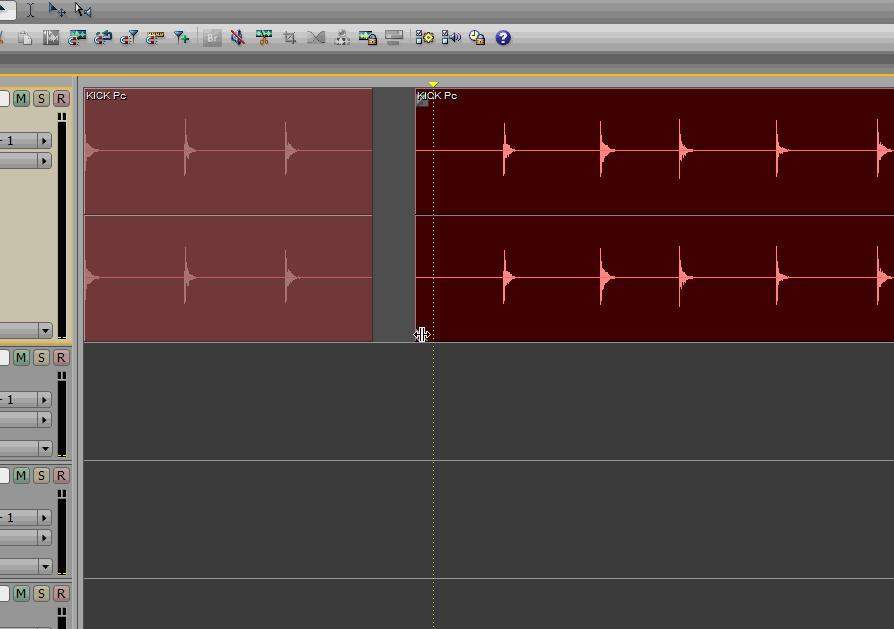Click the third track level meter

pyautogui.click(x=62, y=533)
